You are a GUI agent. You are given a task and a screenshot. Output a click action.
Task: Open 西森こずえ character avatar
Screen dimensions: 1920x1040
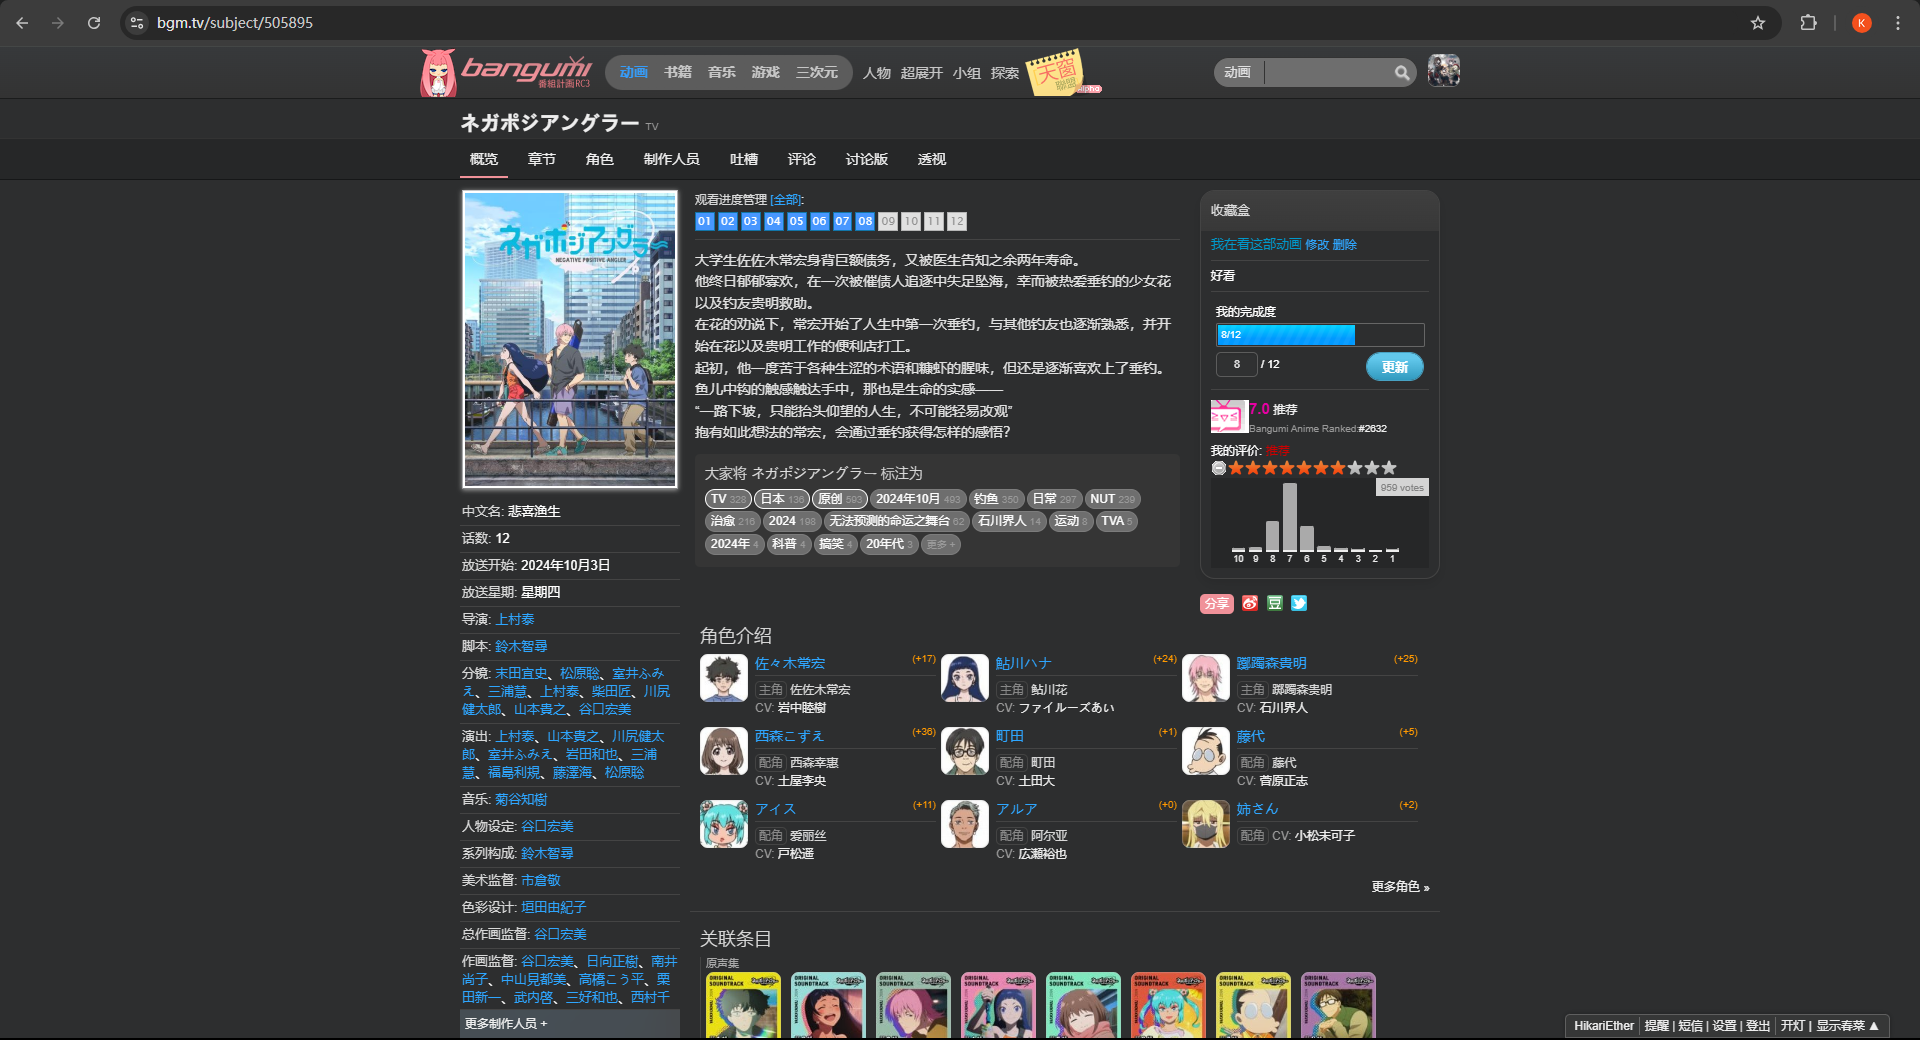(724, 751)
